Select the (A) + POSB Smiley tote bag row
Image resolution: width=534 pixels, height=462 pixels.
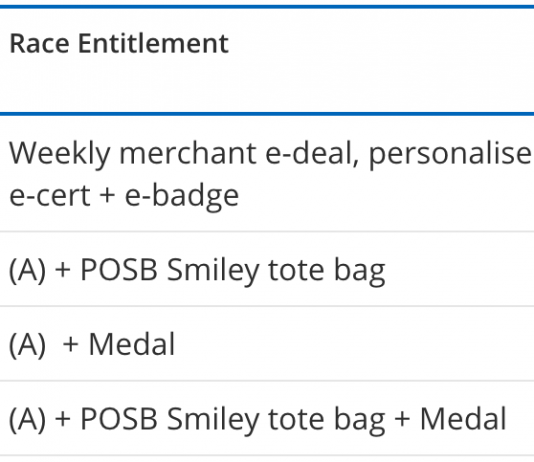coord(267,269)
